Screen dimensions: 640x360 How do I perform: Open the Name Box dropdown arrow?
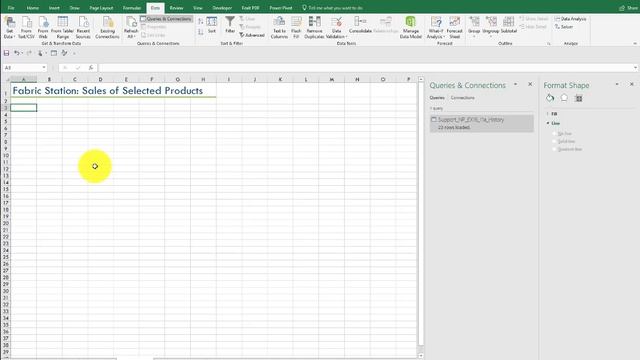coord(44,68)
